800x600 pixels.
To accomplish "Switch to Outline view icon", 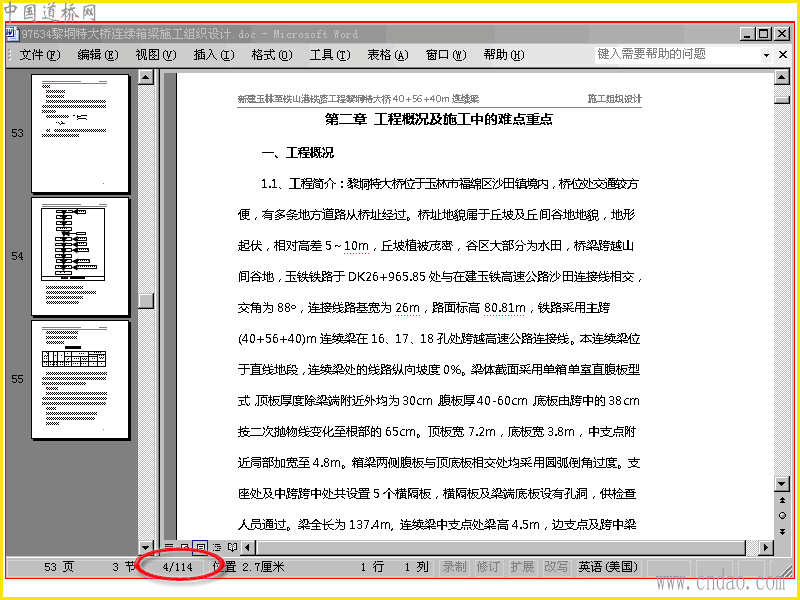I will click(x=217, y=547).
